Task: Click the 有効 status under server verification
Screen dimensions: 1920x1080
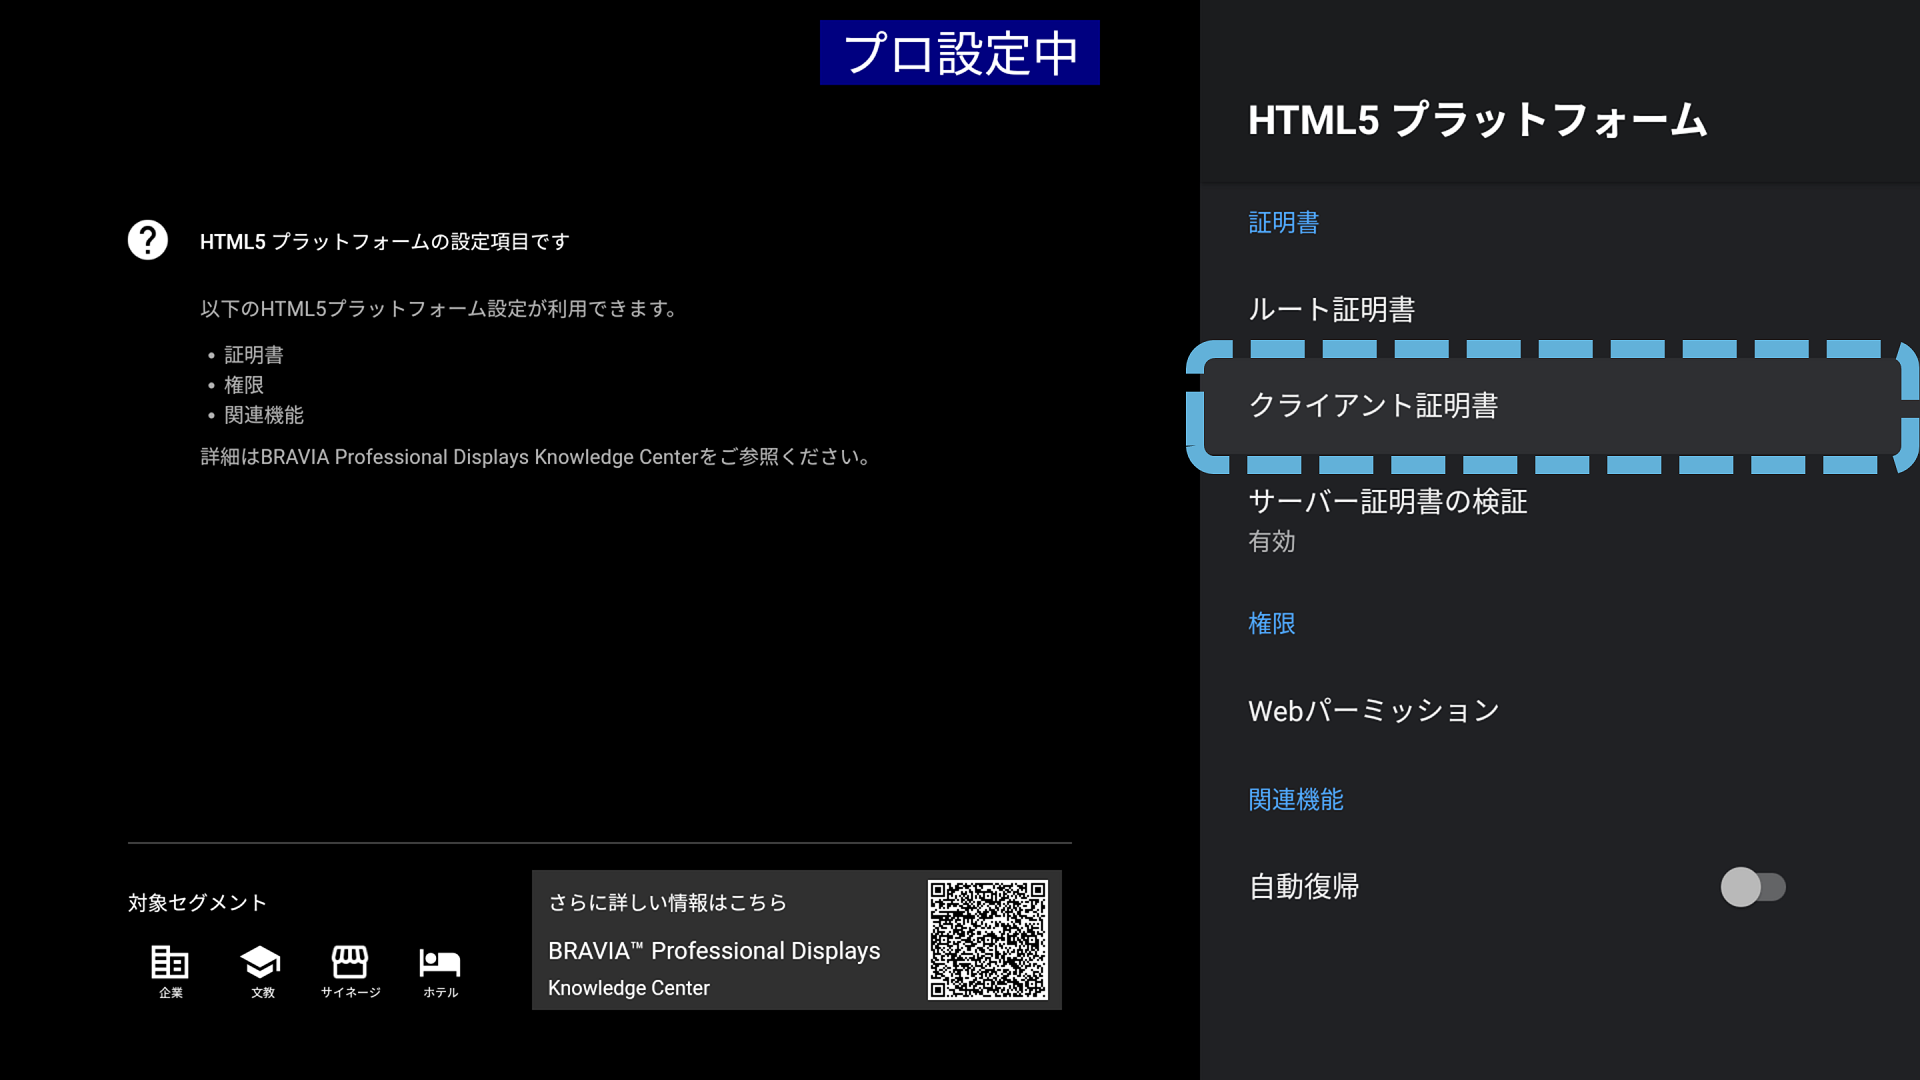Action: 1271,542
